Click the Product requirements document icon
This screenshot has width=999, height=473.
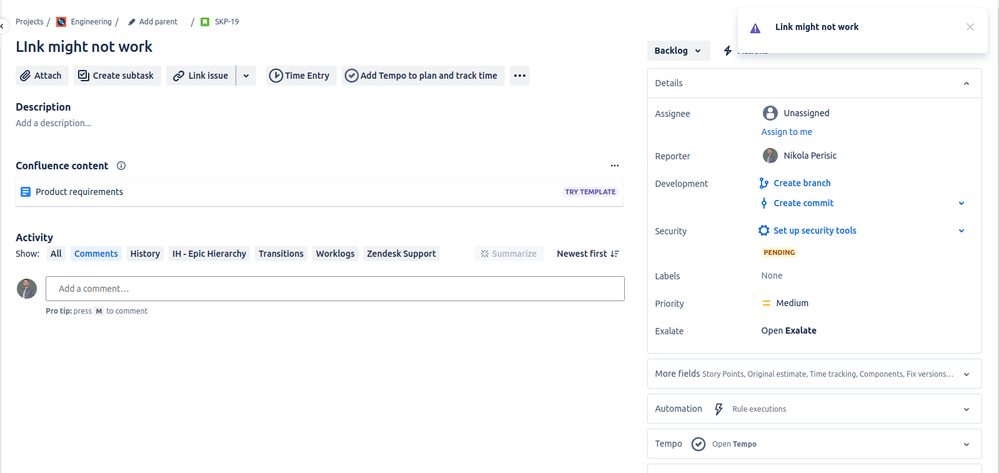[25, 192]
